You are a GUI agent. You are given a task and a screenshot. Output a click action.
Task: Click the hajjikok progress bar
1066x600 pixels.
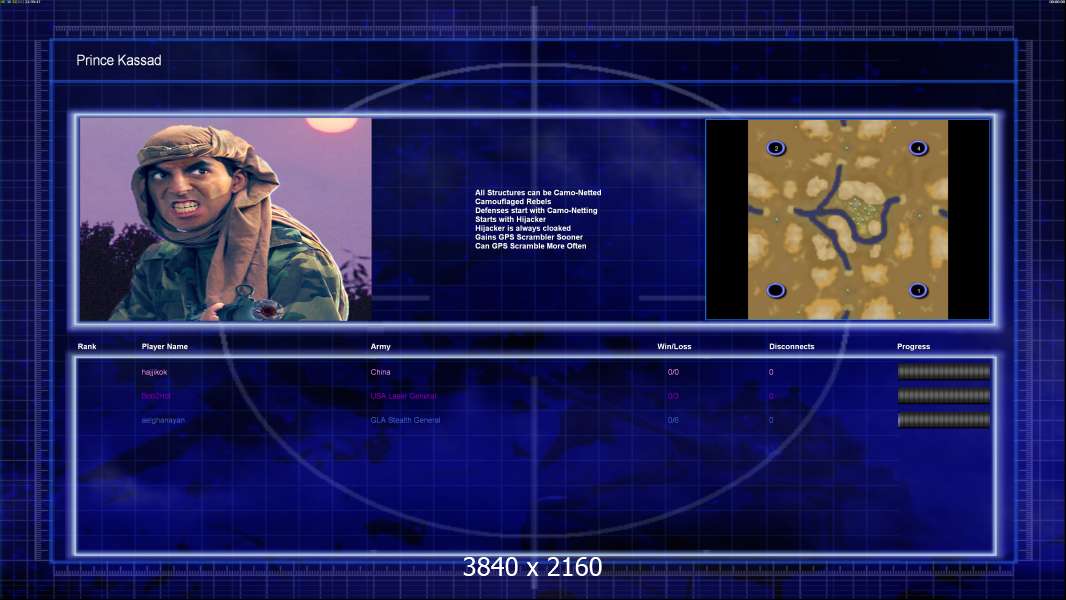[x=944, y=372]
